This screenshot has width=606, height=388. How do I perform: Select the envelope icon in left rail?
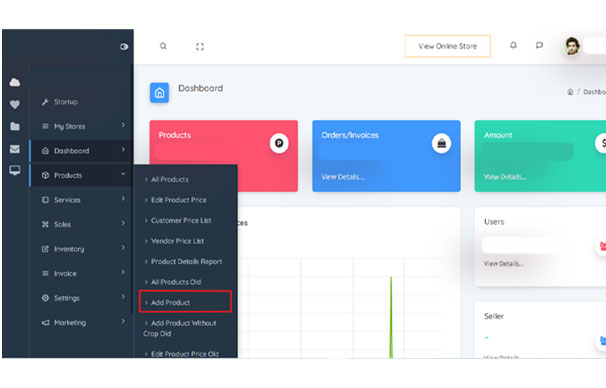point(15,149)
